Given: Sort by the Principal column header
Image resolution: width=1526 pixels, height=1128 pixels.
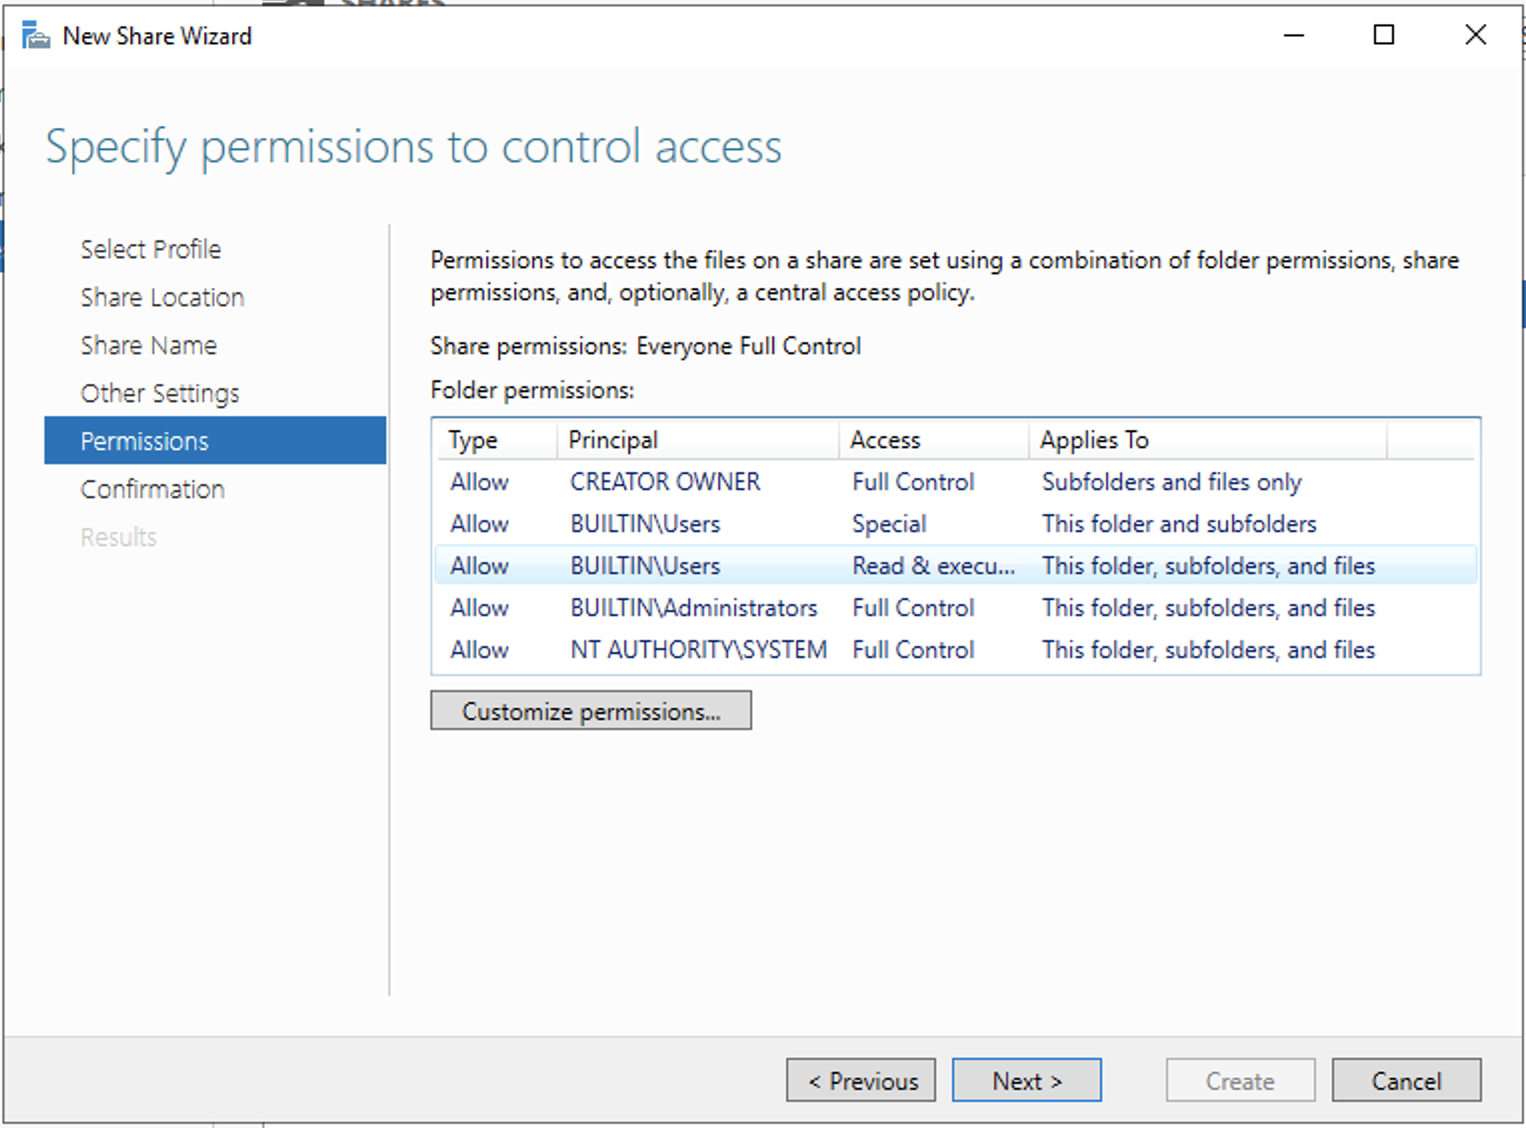Looking at the screenshot, I should tap(613, 440).
